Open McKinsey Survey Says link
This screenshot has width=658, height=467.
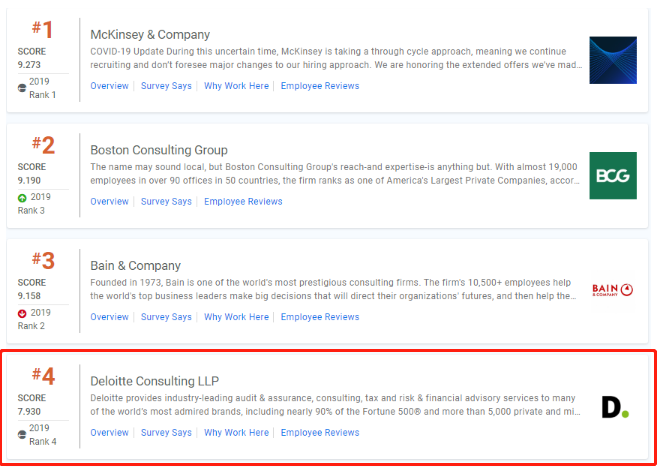pyautogui.click(x=166, y=86)
